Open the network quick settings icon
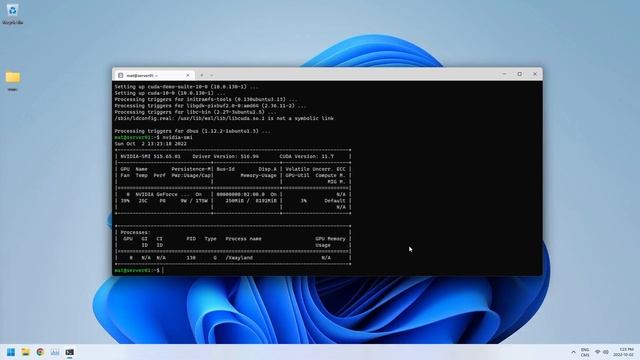This screenshot has width=640, height=360. [x=598, y=352]
